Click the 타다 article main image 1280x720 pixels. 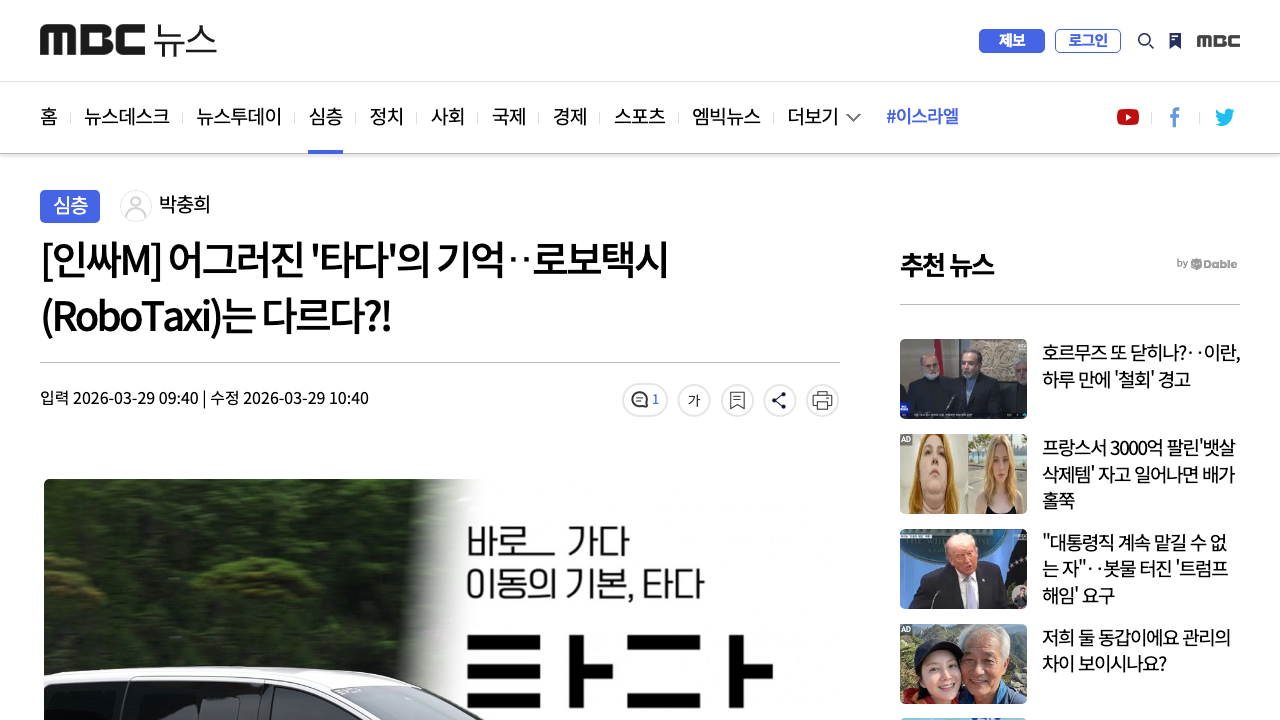point(440,600)
